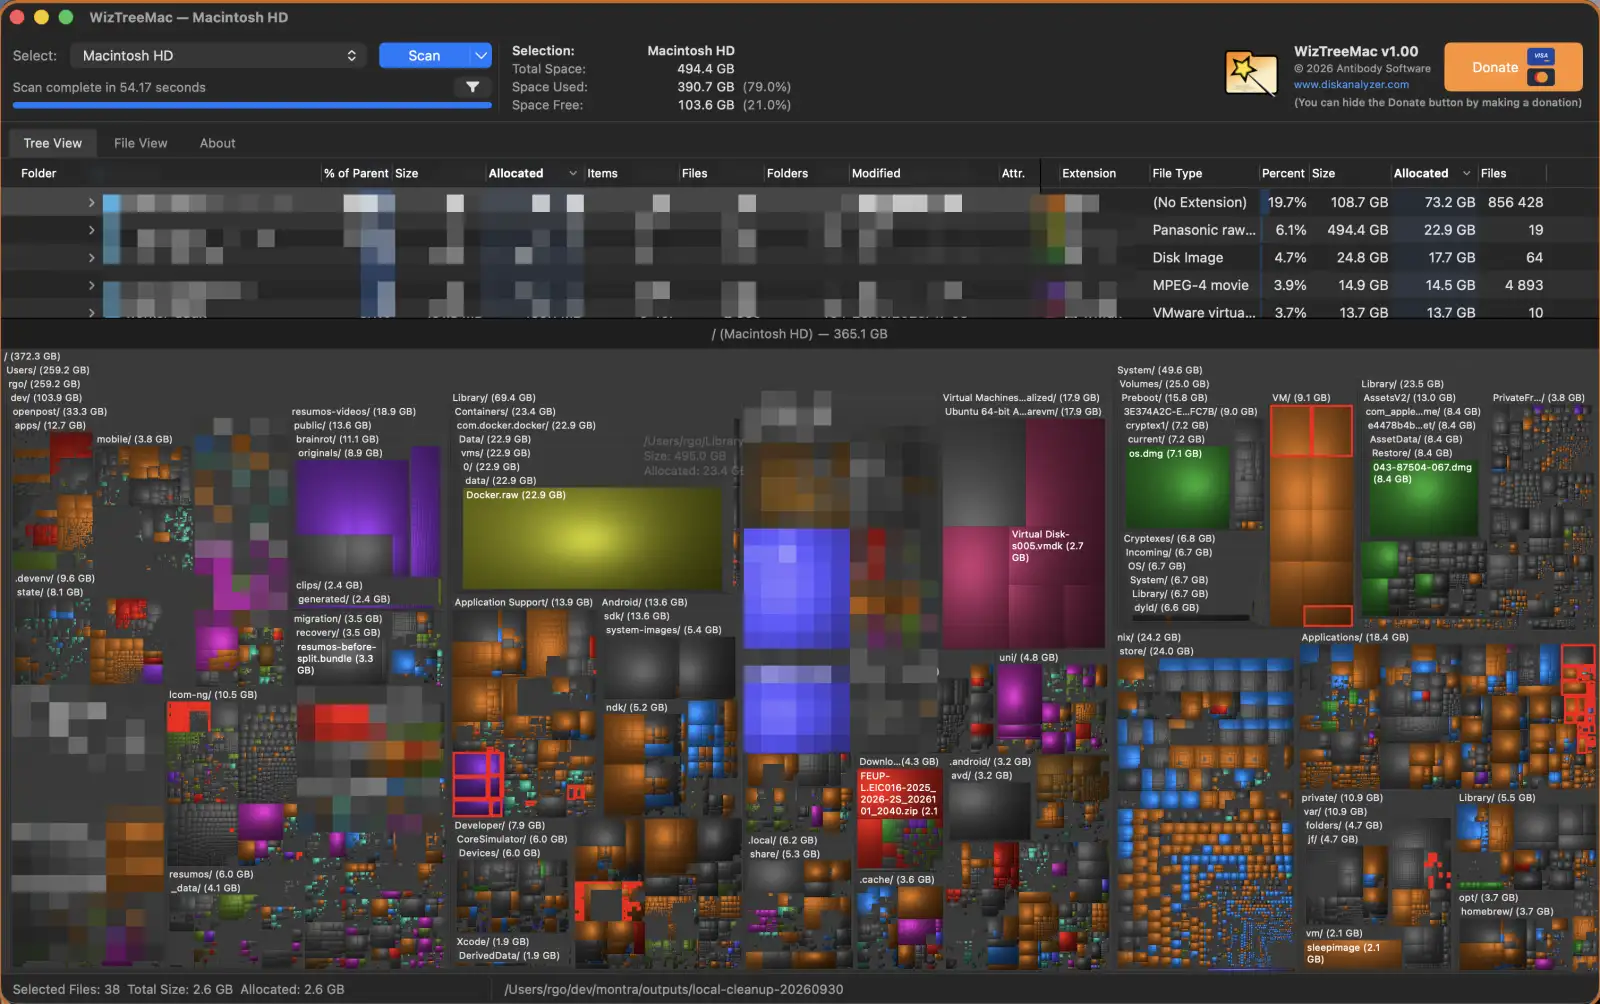Click the blue scan progress bar
The width and height of the screenshot is (1600, 1004).
coord(252,104)
